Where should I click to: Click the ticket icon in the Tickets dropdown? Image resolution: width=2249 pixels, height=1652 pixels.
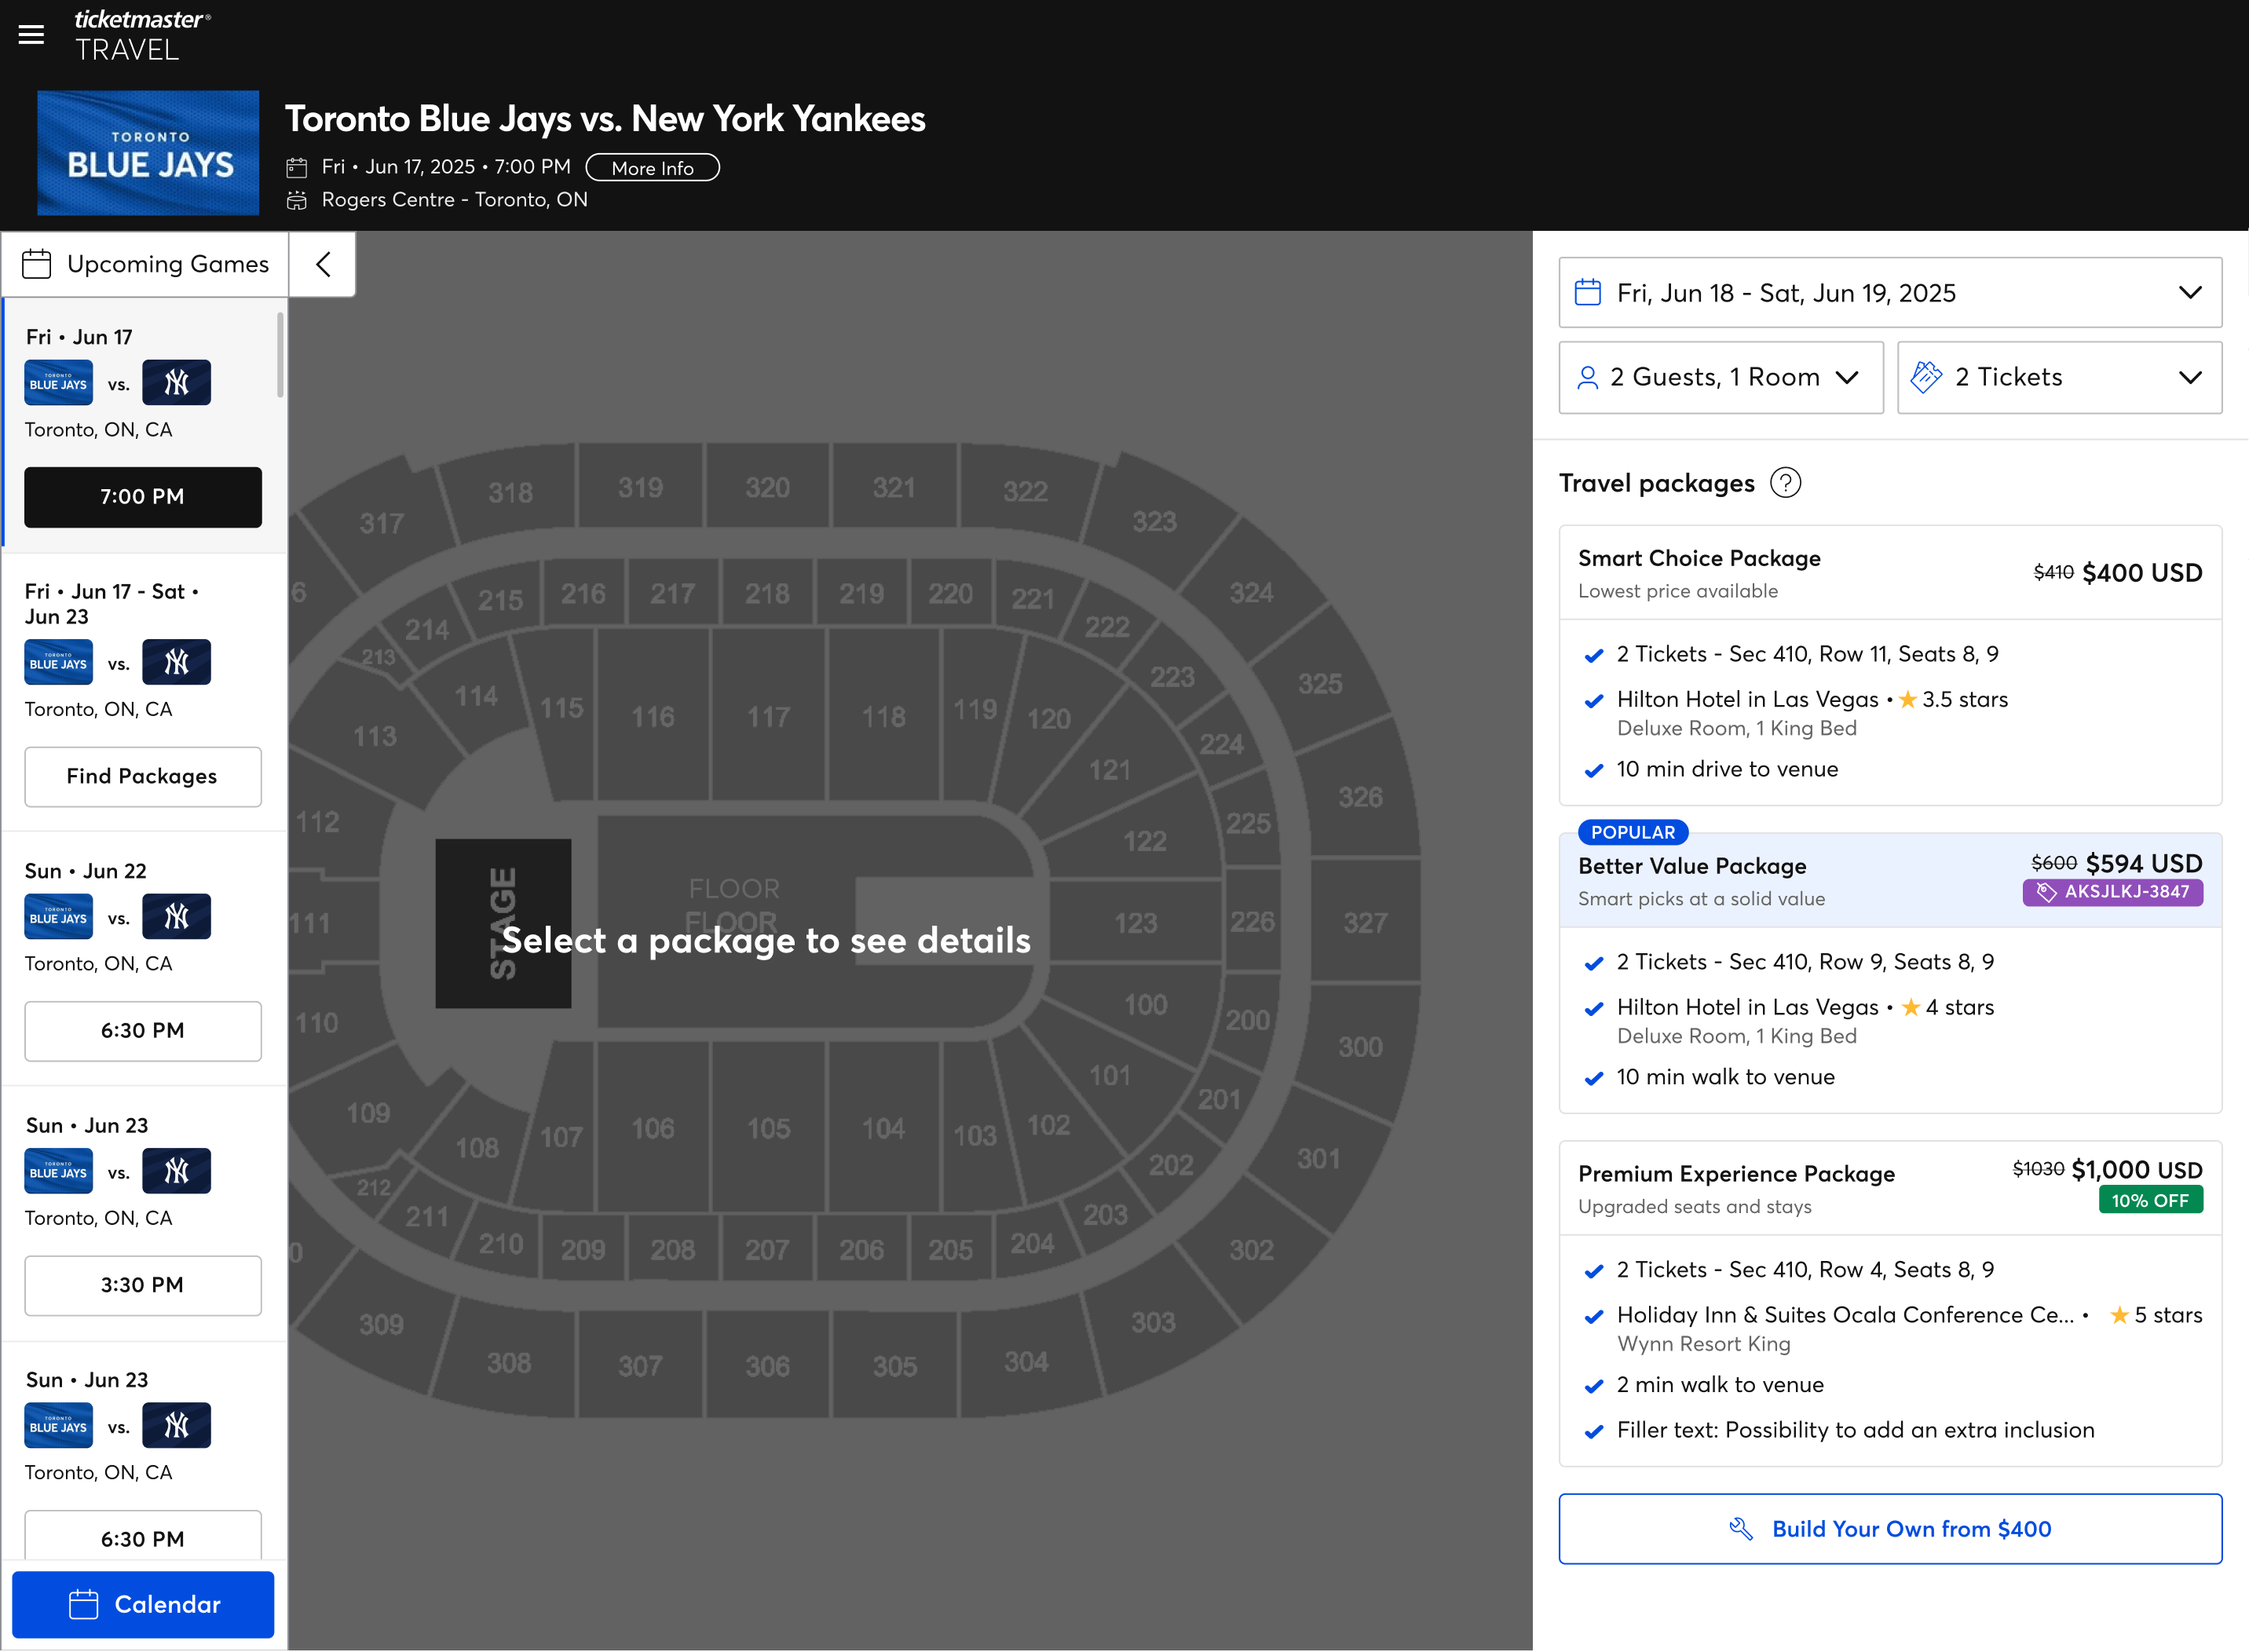click(x=1926, y=378)
